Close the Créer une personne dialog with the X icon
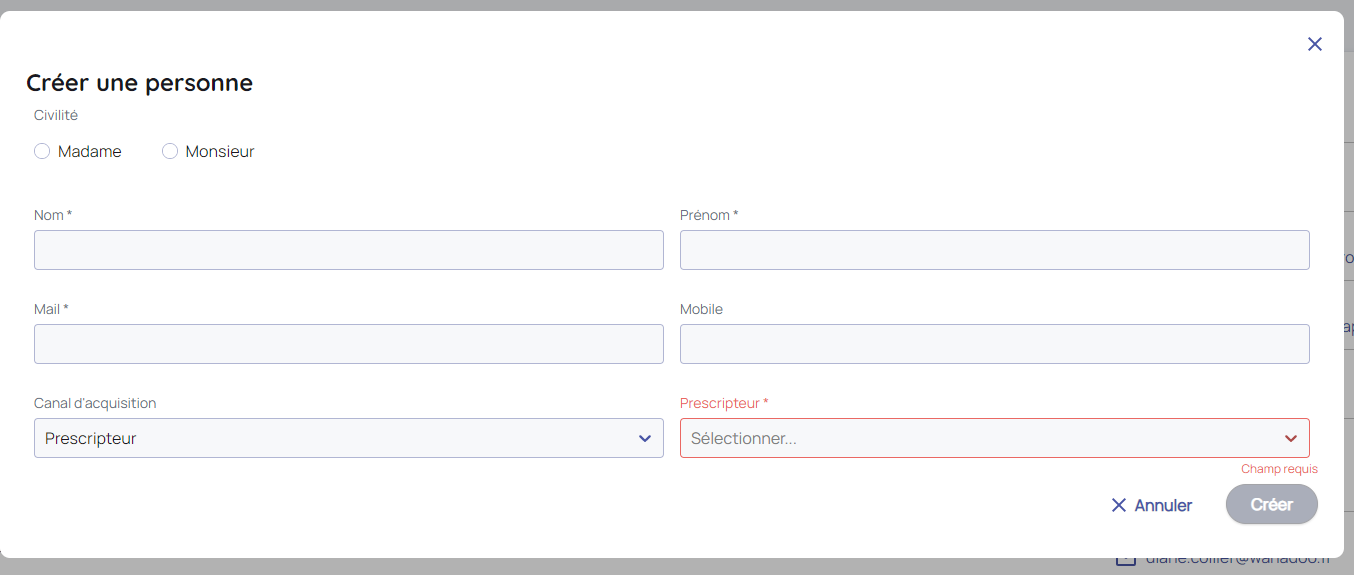This screenshot has height=575, width=1354. pyautogui.click(x=1315, y=44)
